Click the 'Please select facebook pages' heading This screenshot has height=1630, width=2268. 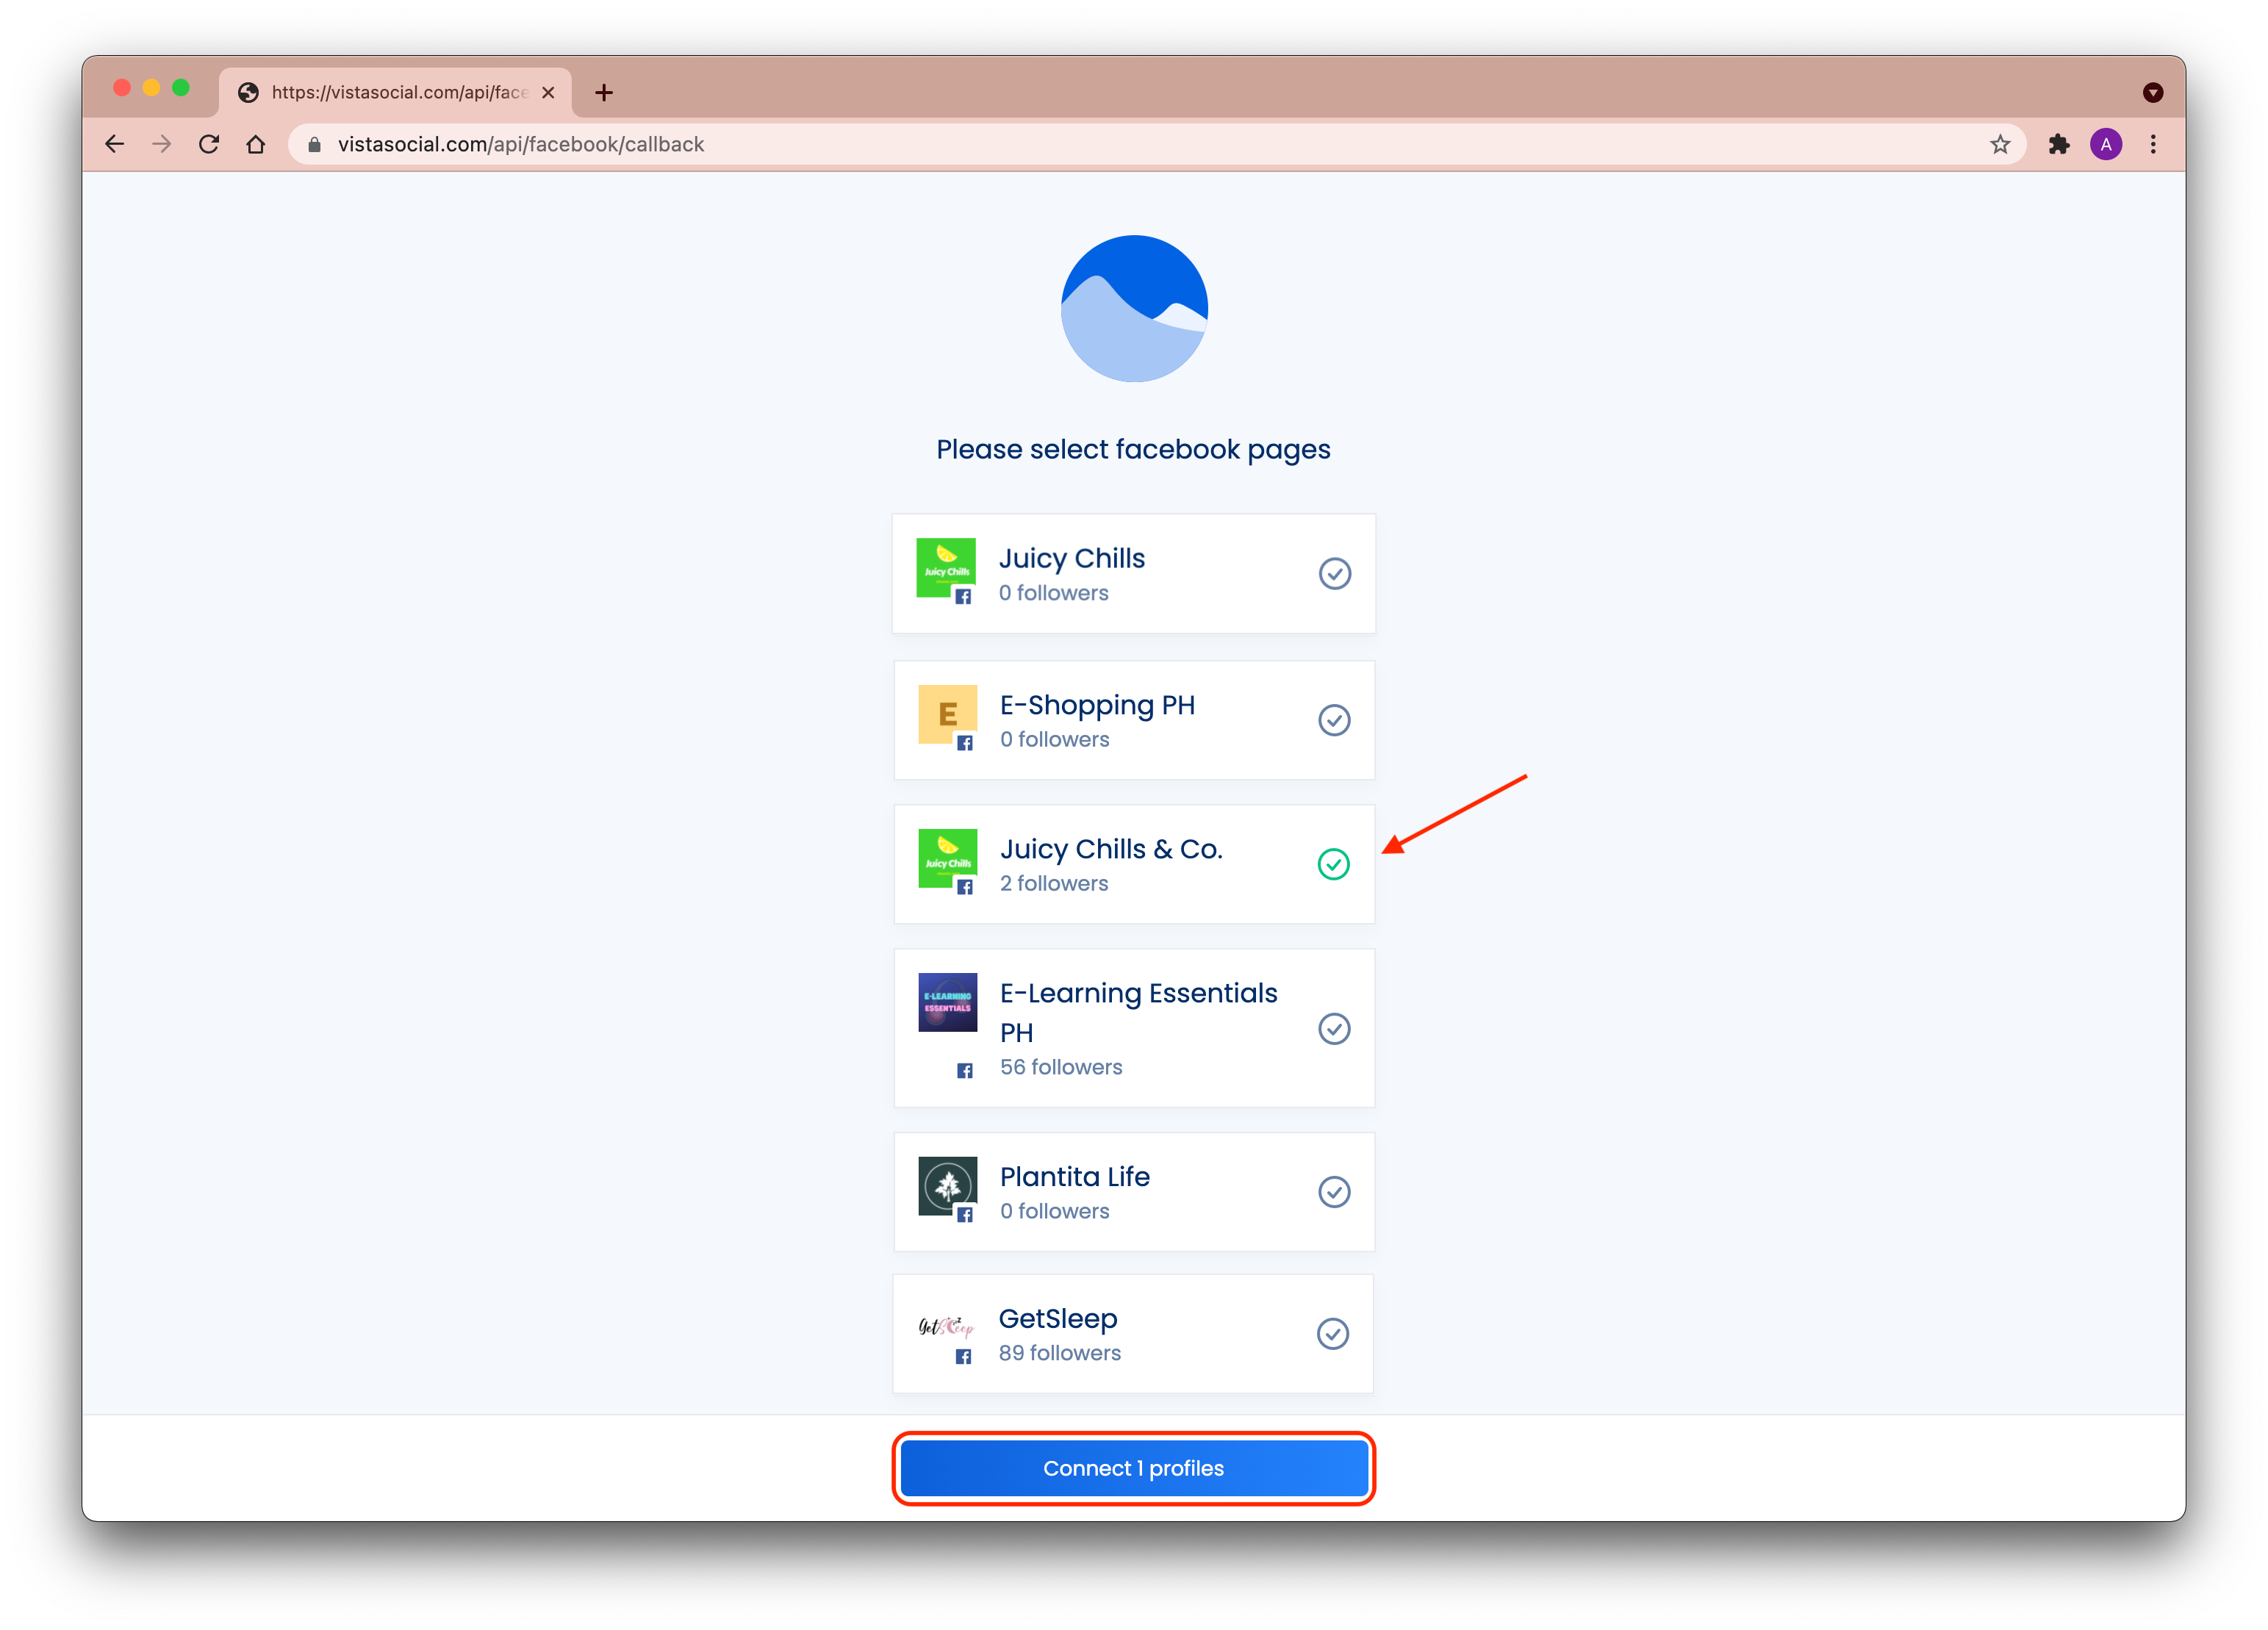click(x=1133, y=450)
